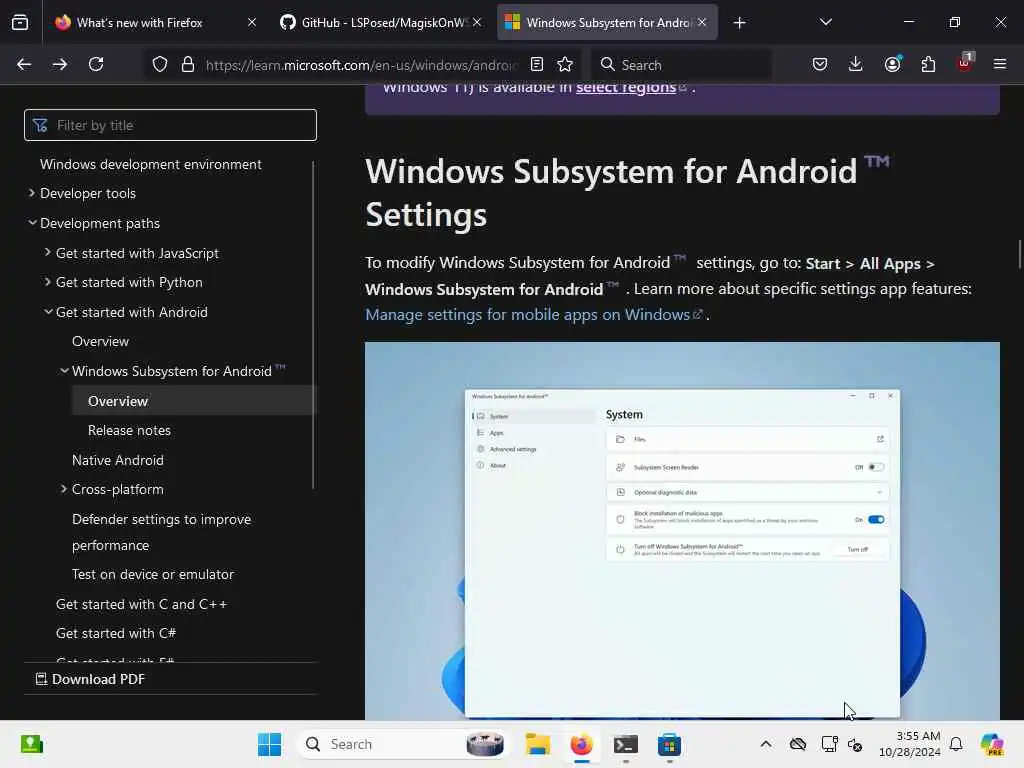Open the Downloads panel
1024x768 pixels.
click(x=856, y=64)
